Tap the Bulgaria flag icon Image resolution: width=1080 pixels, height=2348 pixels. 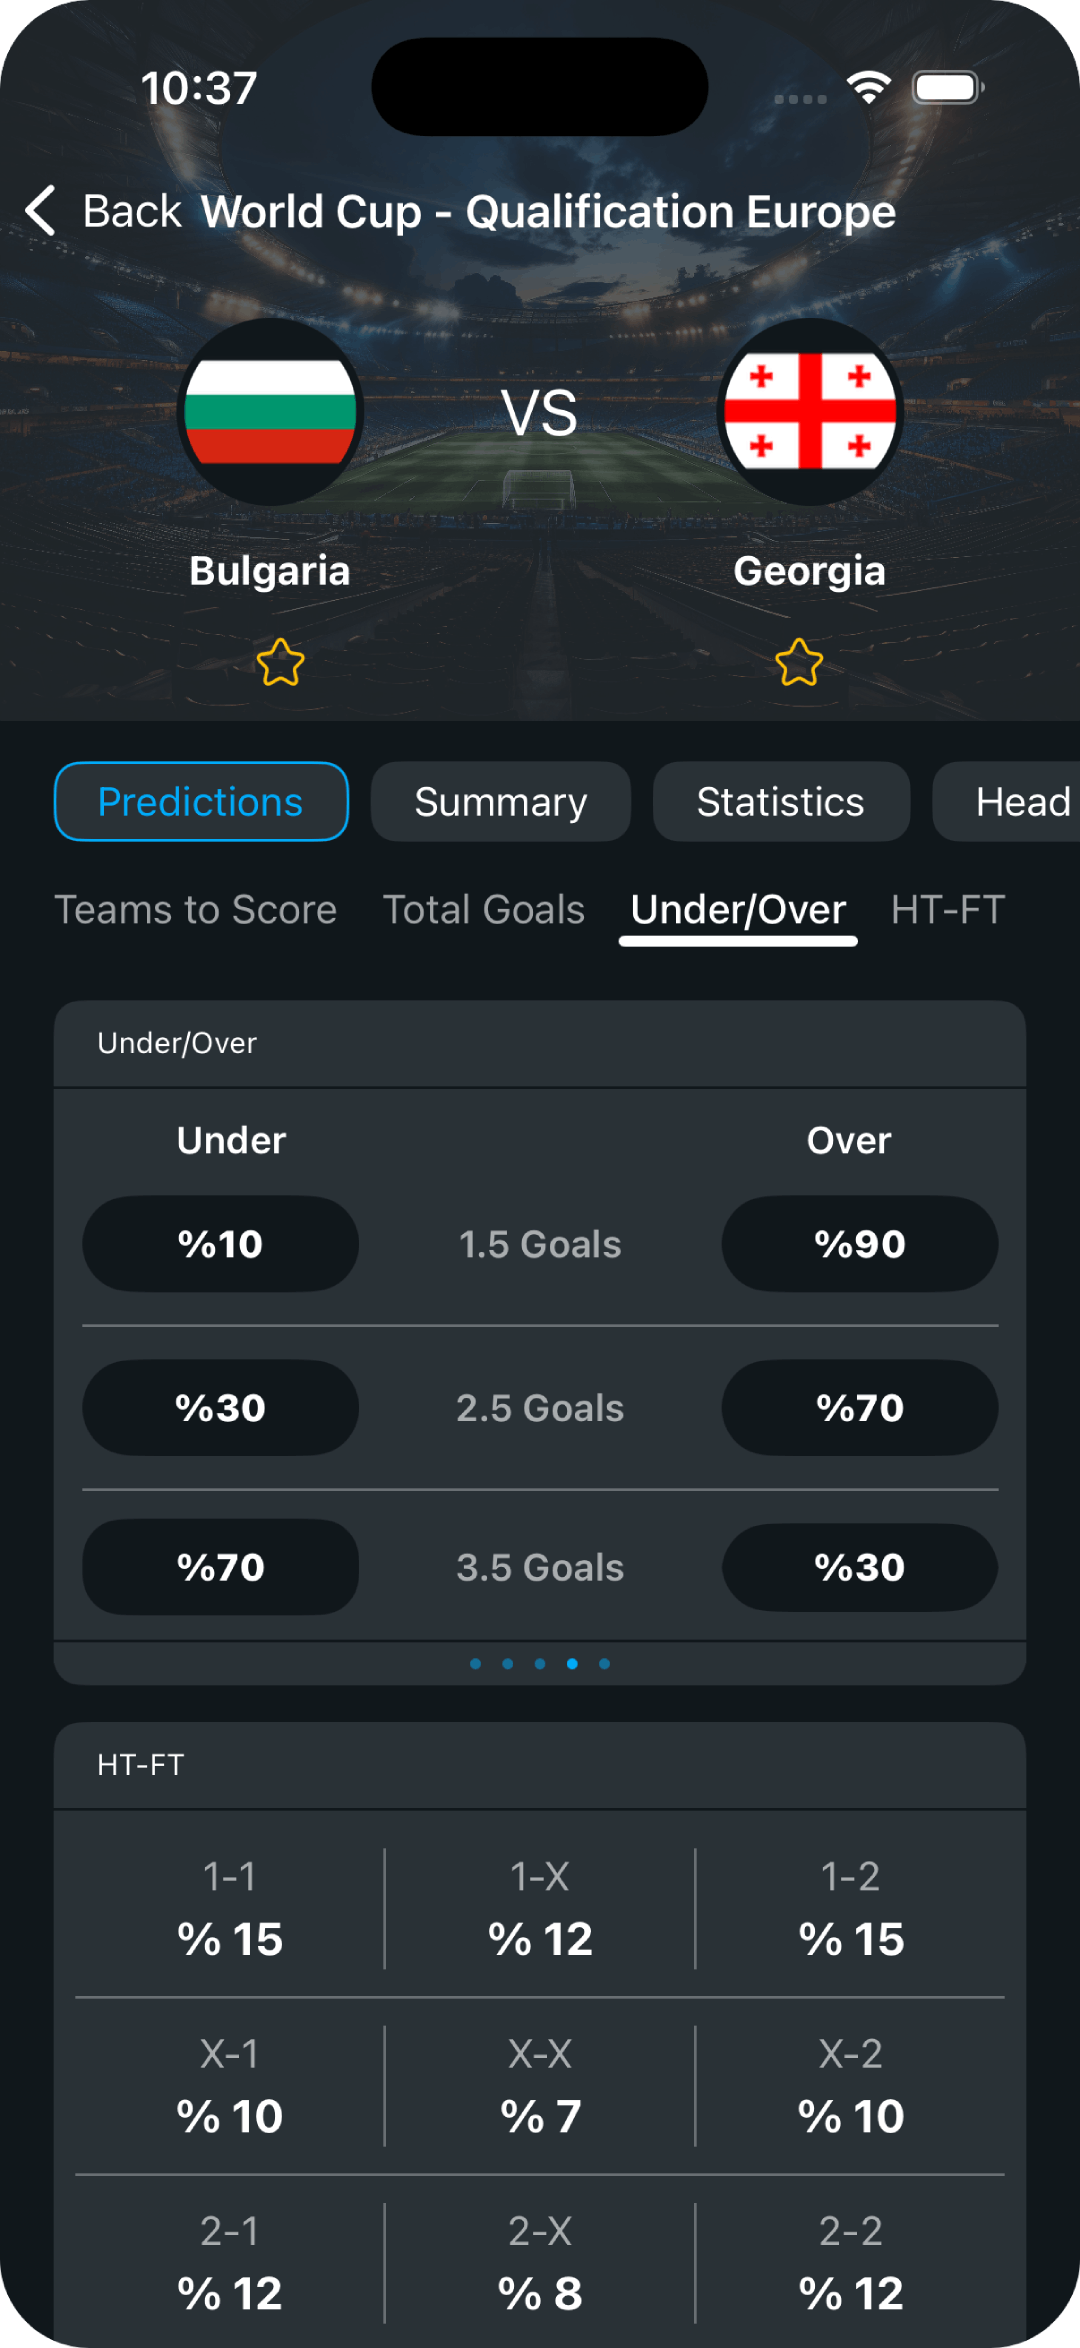click(270, 412)
